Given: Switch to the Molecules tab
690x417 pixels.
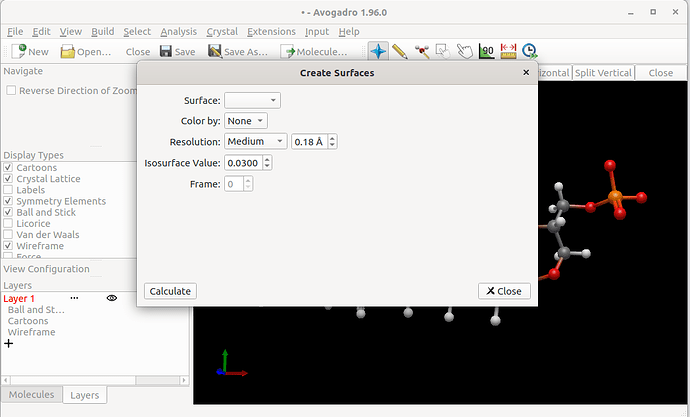Looking at the screenshot, I should point(32,395).
